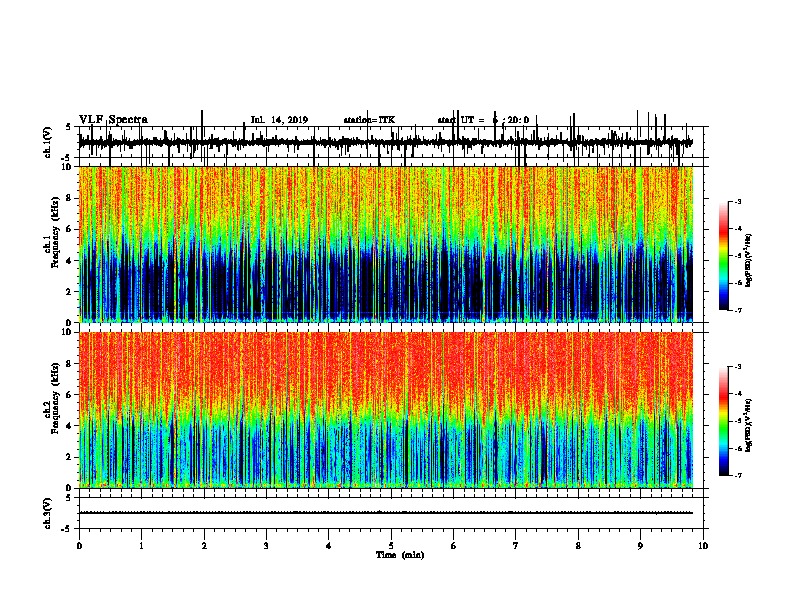Viewport: 792px width, 612px height.
Task: Click the "-5" label on the ch.2 color bar
Action: (738, 421)
